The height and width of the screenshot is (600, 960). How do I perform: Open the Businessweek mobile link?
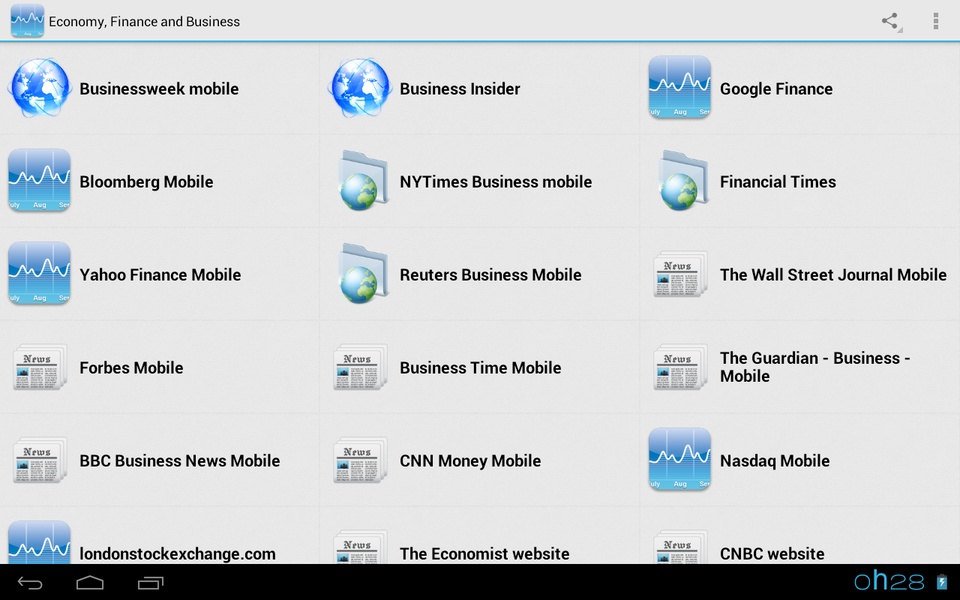[159, 89]
